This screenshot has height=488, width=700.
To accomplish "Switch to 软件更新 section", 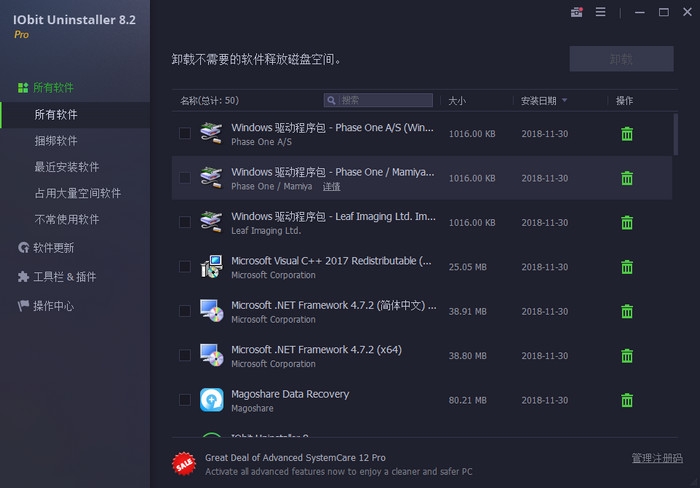I will 53,248.
